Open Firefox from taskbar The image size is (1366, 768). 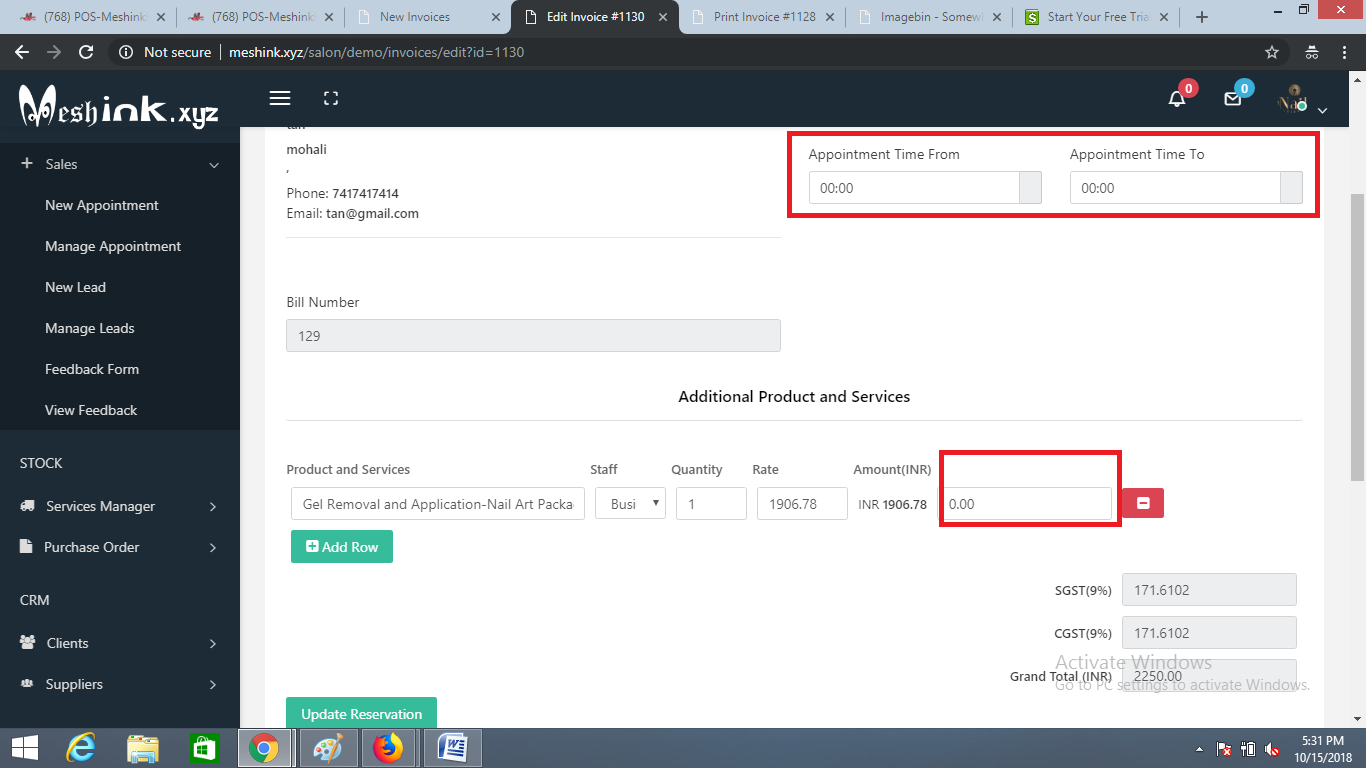(388, 748)
